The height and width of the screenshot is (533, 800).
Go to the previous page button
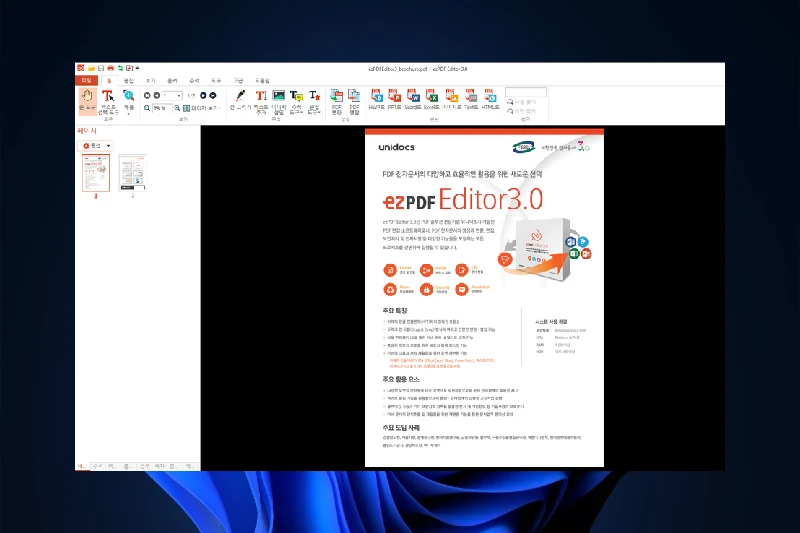click(157, 95)
